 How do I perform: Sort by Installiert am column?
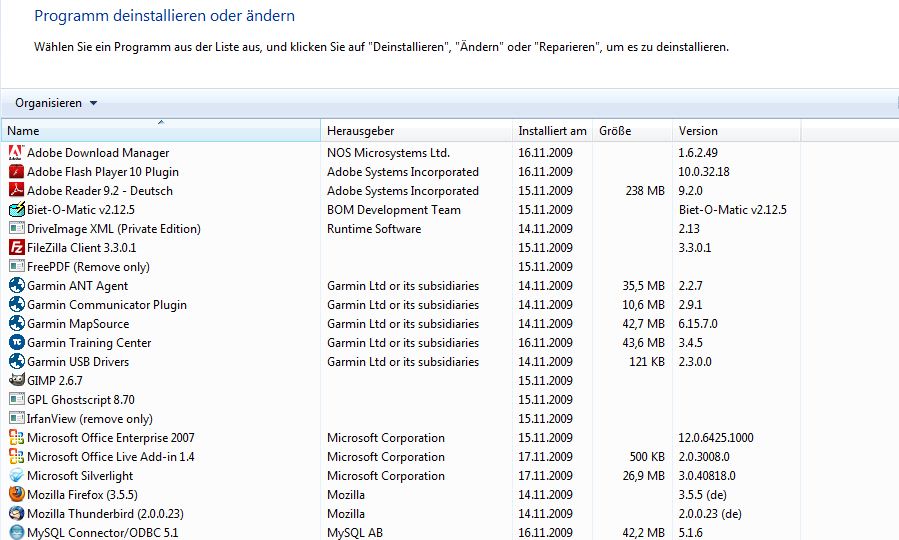click(552, 131)
